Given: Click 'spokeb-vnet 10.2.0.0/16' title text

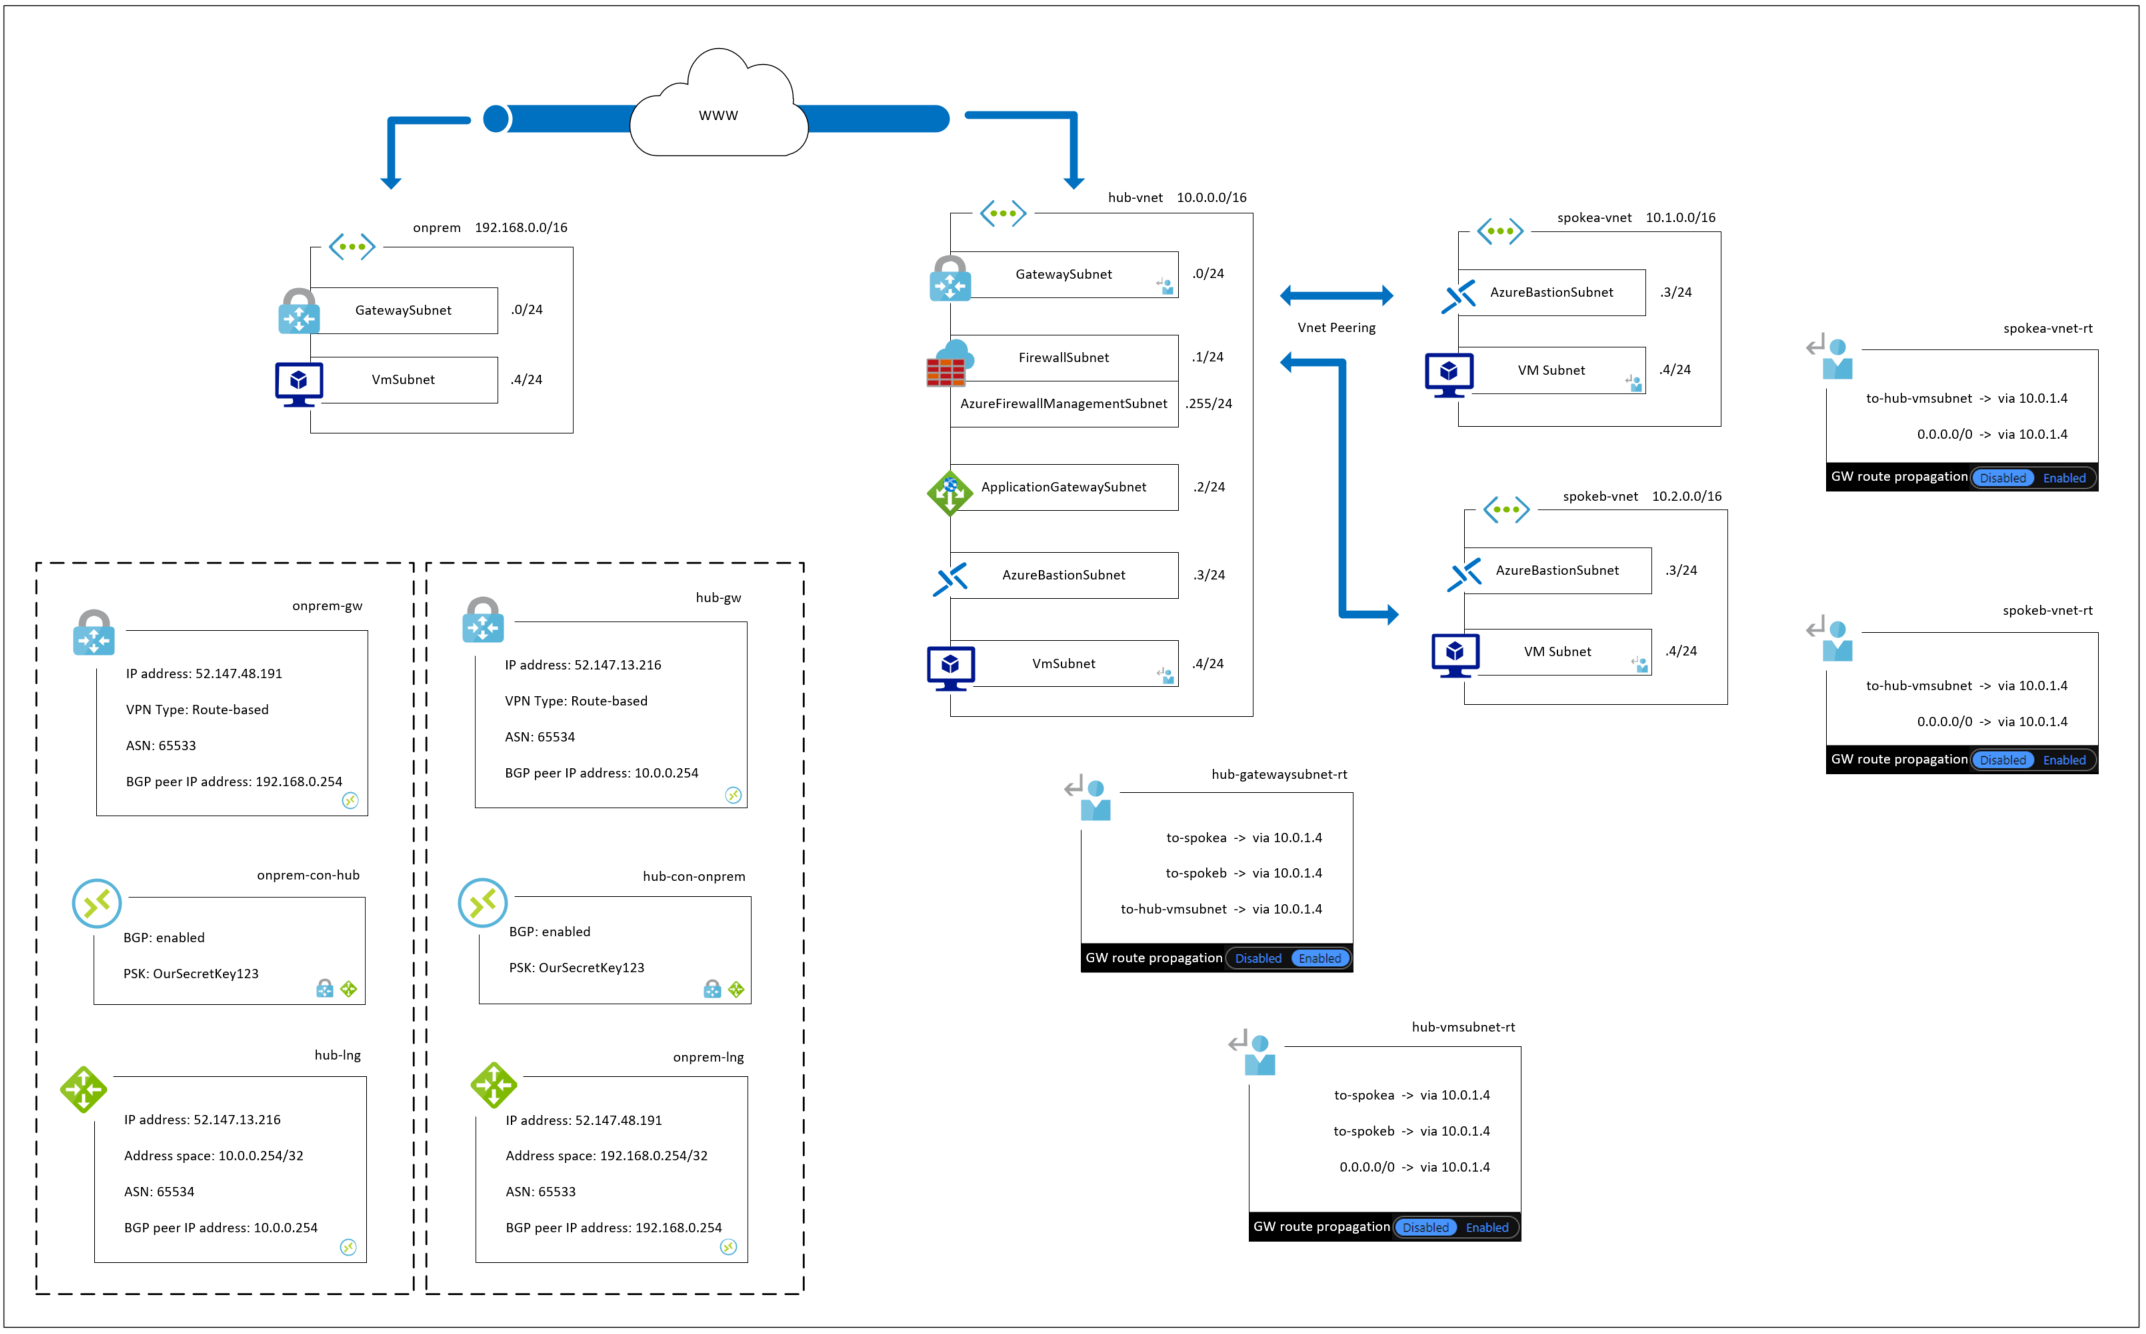Looking at the screenshot, I should 1642,497.
